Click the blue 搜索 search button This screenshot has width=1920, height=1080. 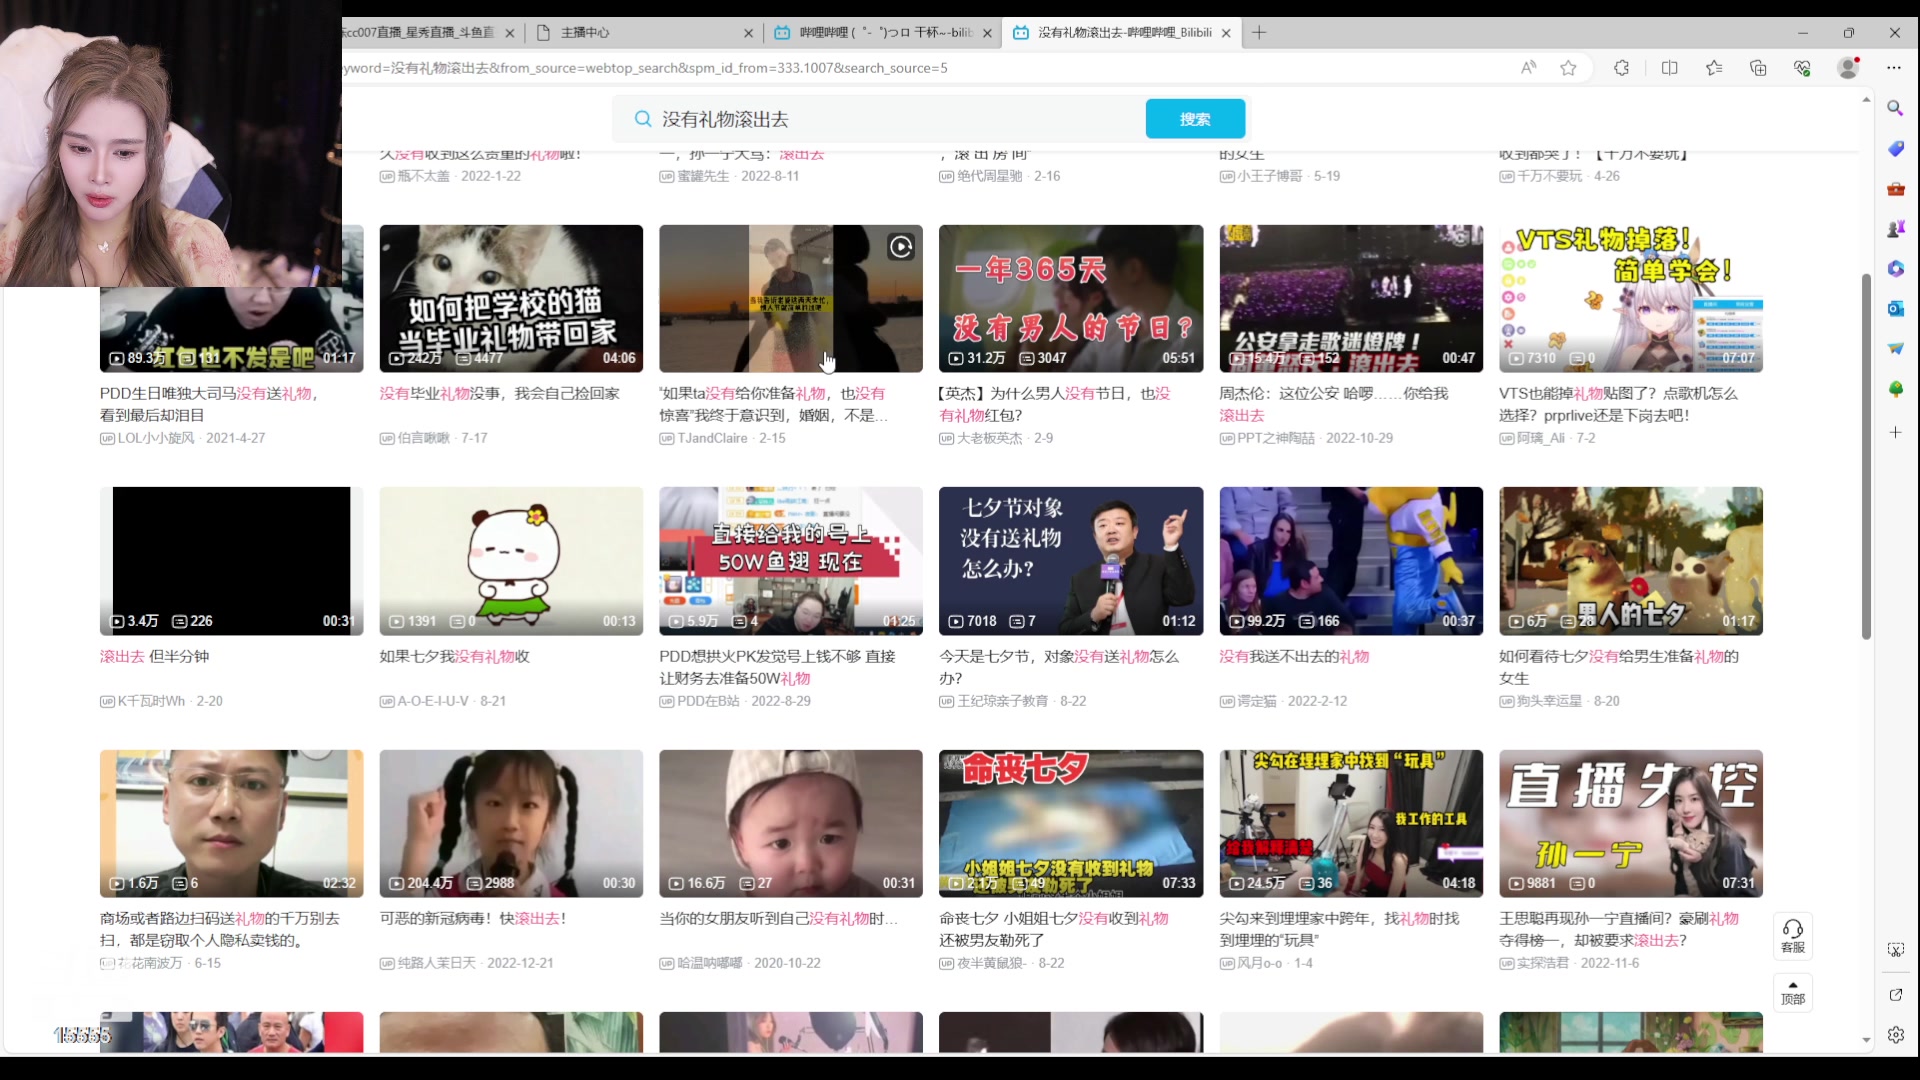point(1195,119)
